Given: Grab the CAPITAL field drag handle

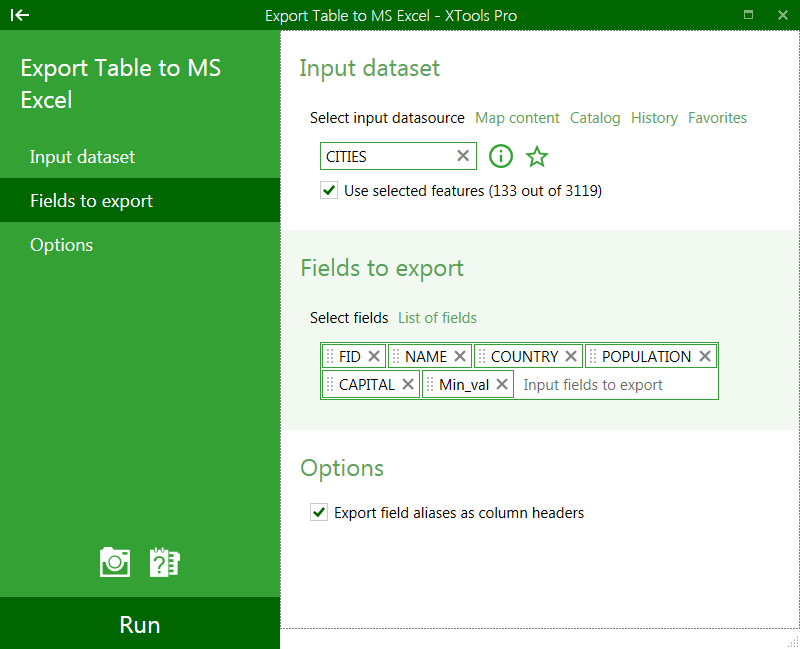Looking at the screenshot, I should click(330, 384).
